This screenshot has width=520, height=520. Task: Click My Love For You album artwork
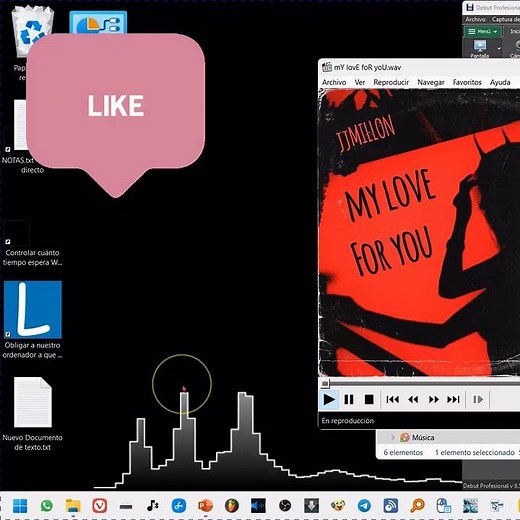point(419,233)
